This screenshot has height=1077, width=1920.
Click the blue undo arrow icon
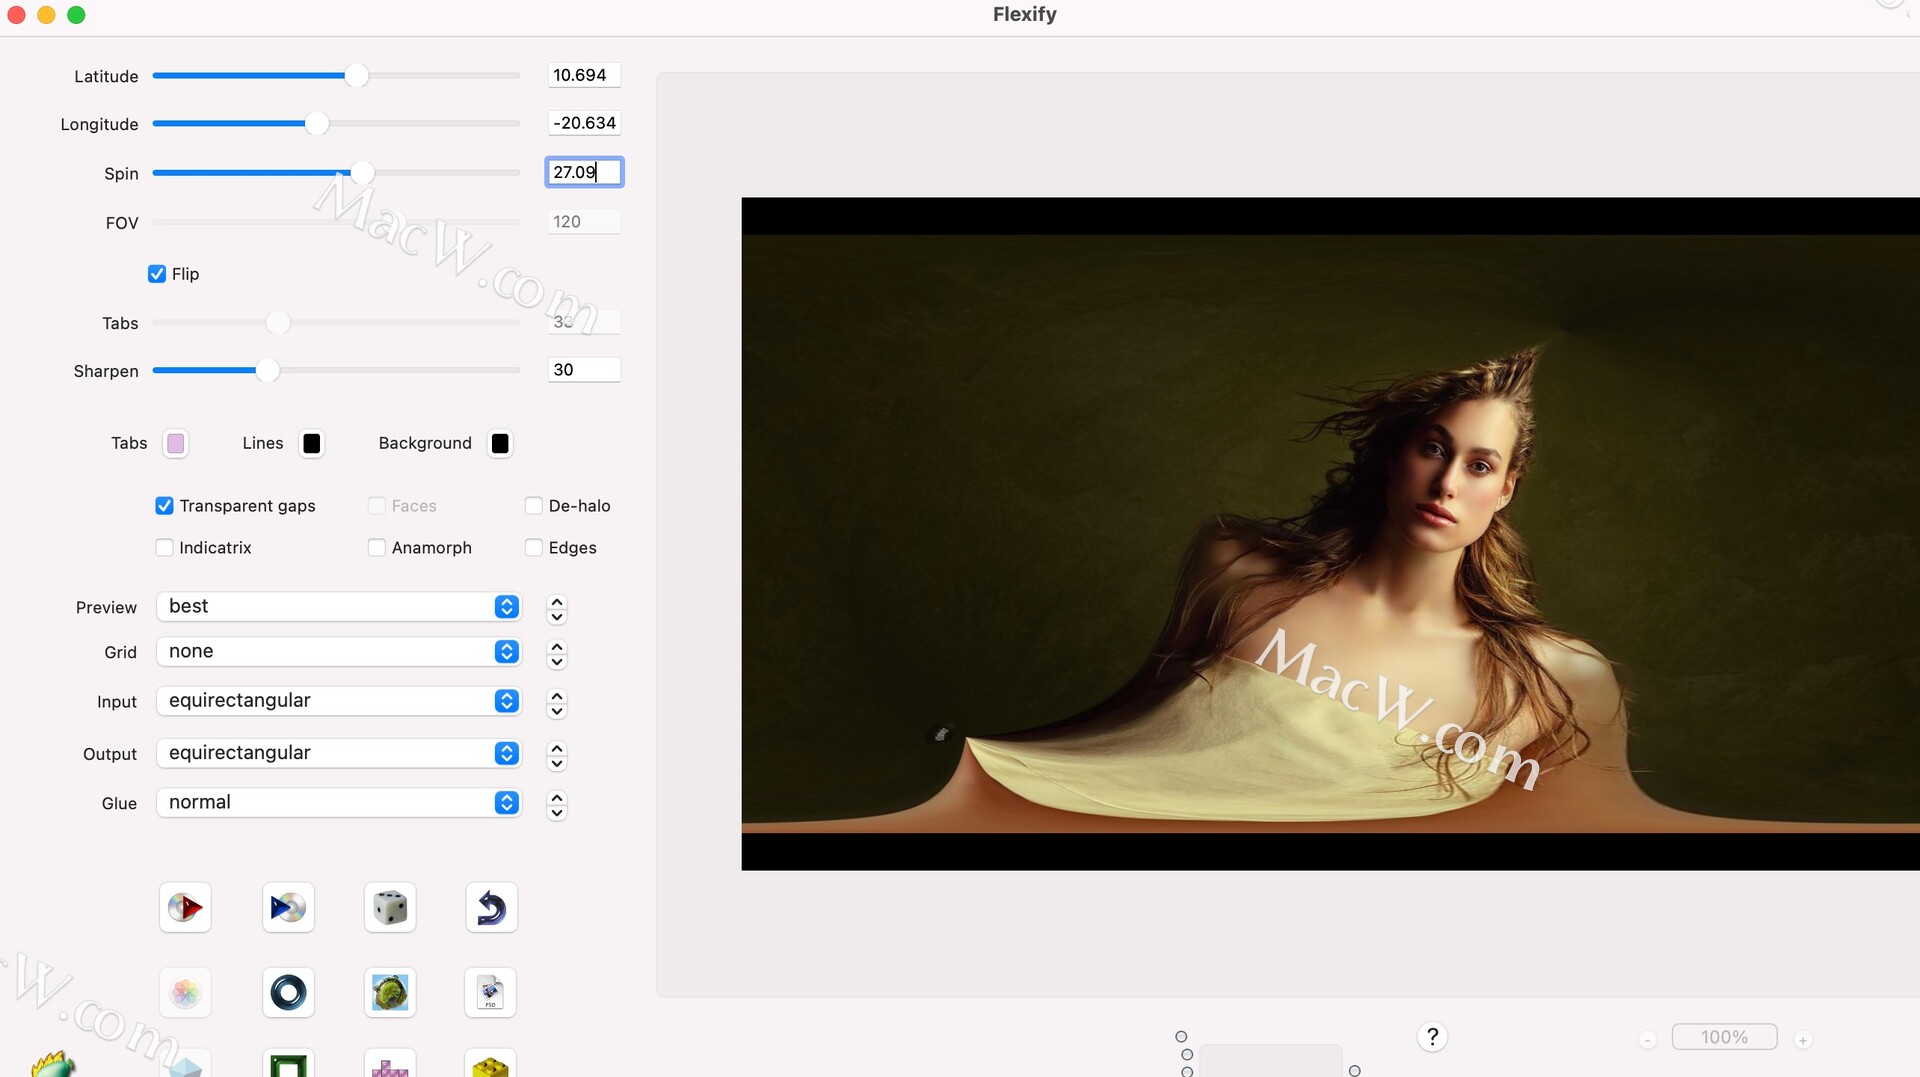pos(491,907)
